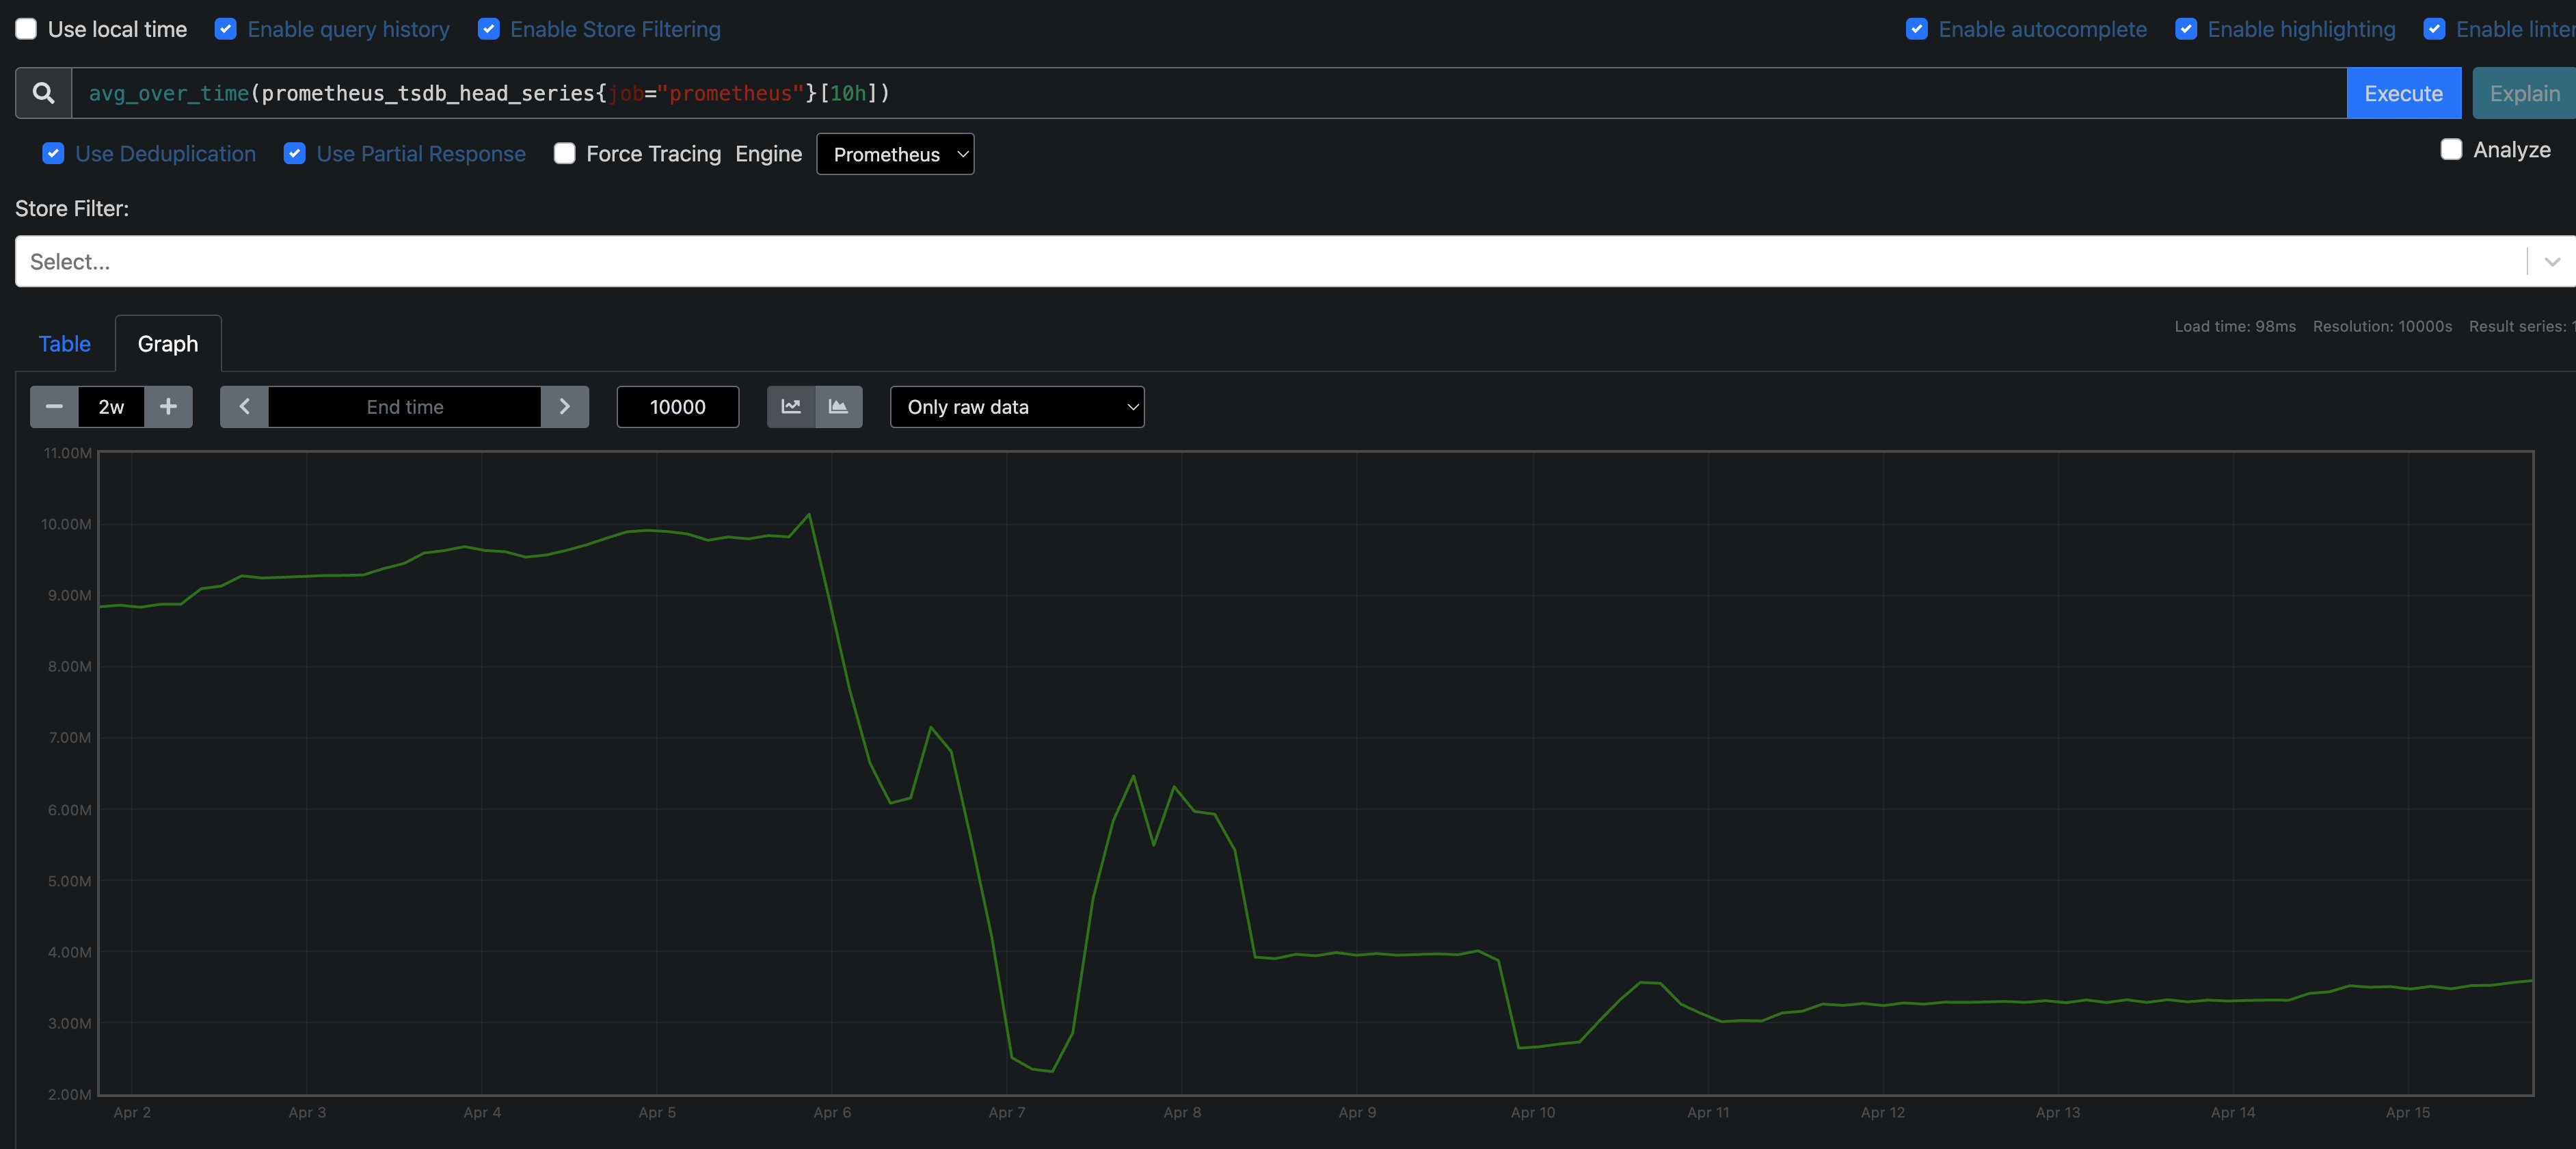This screenshot has height=1149, width=2576.
Task: Switch to the stacked area chart icon
Action: [839, 407]
